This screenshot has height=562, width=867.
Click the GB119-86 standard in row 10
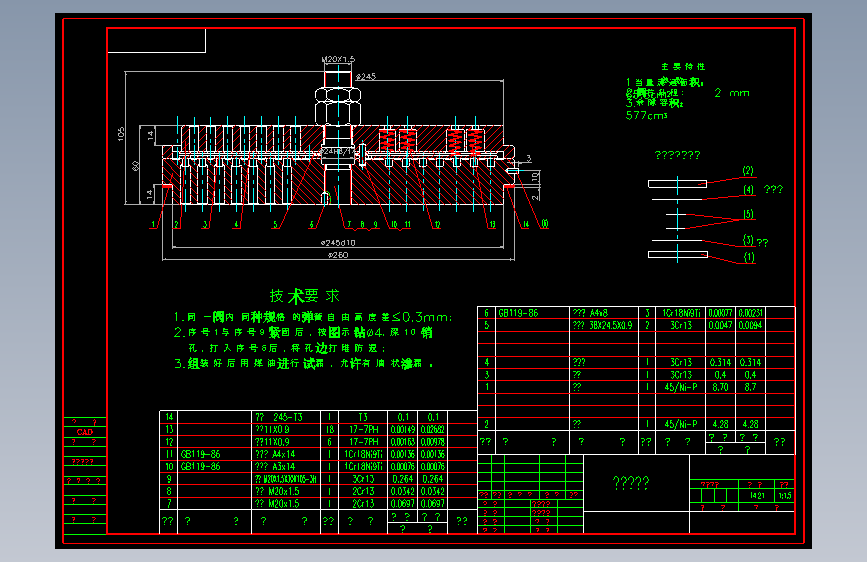(200, 466)
